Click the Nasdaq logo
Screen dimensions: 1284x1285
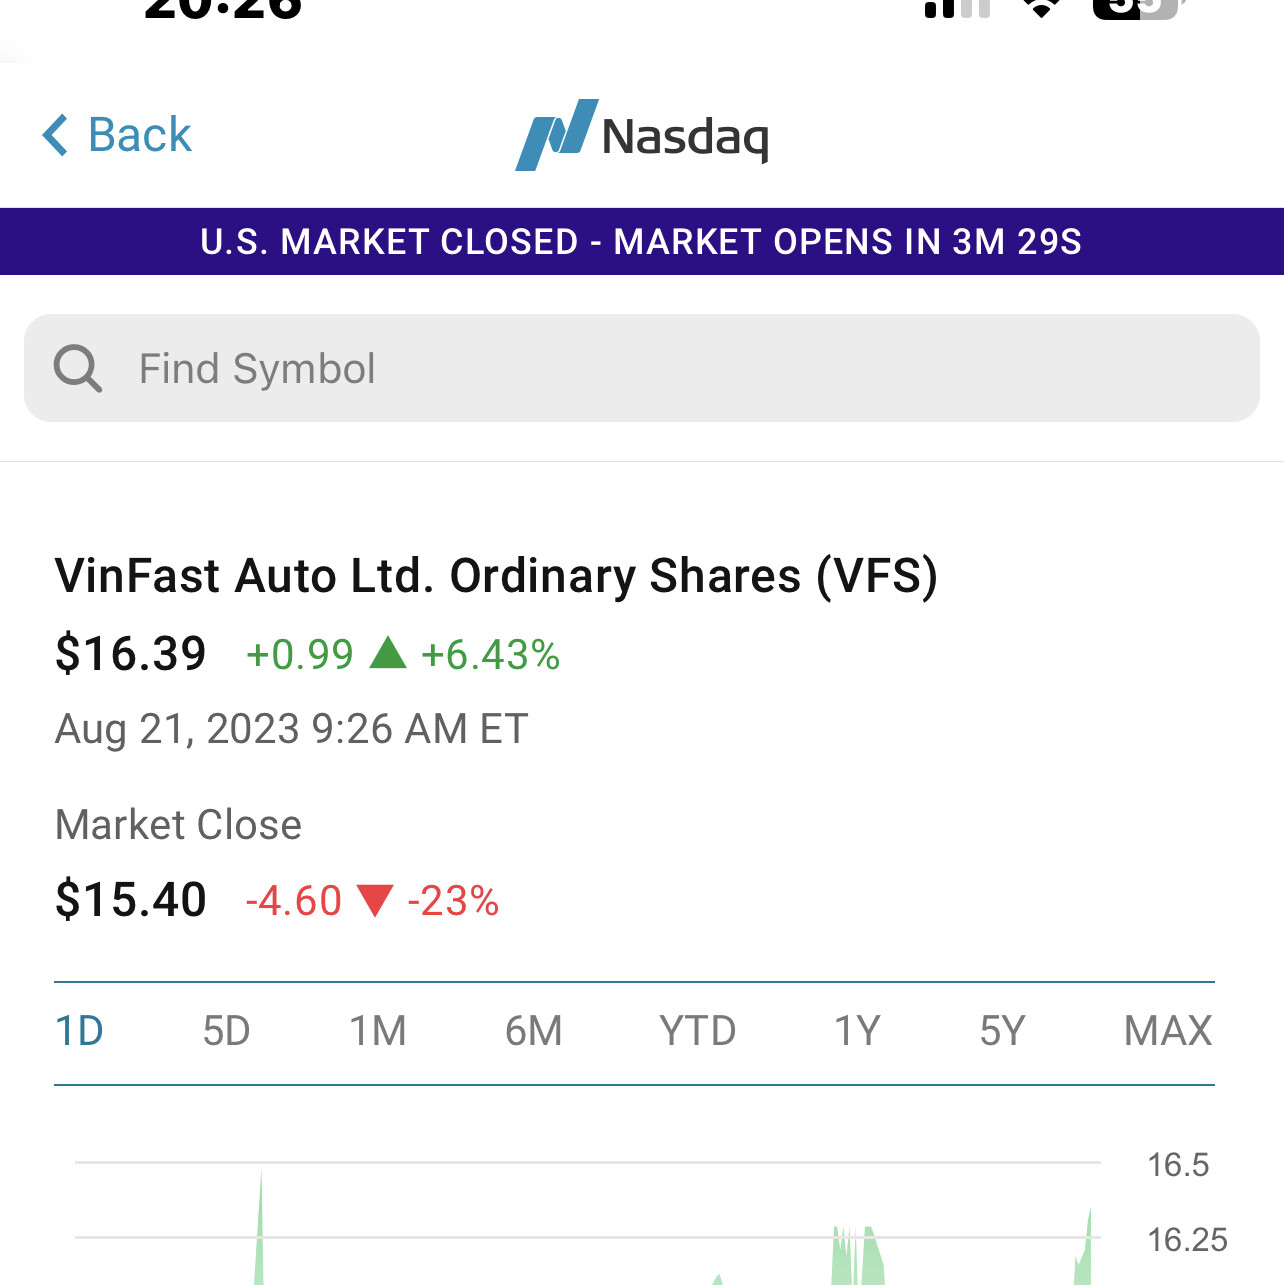[642, 136]
